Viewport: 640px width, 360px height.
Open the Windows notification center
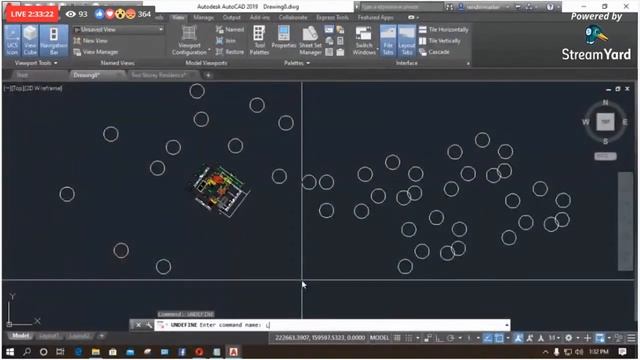tap(622, 351)
